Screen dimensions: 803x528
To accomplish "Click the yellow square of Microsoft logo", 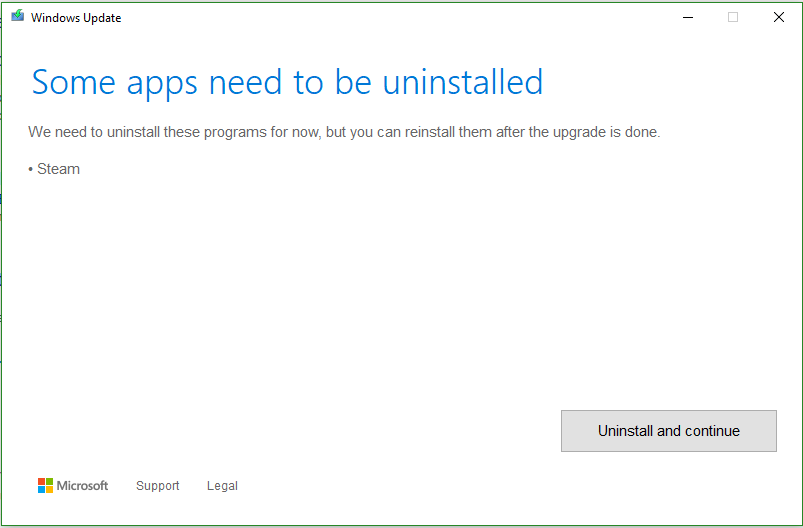I will point(49,490).
